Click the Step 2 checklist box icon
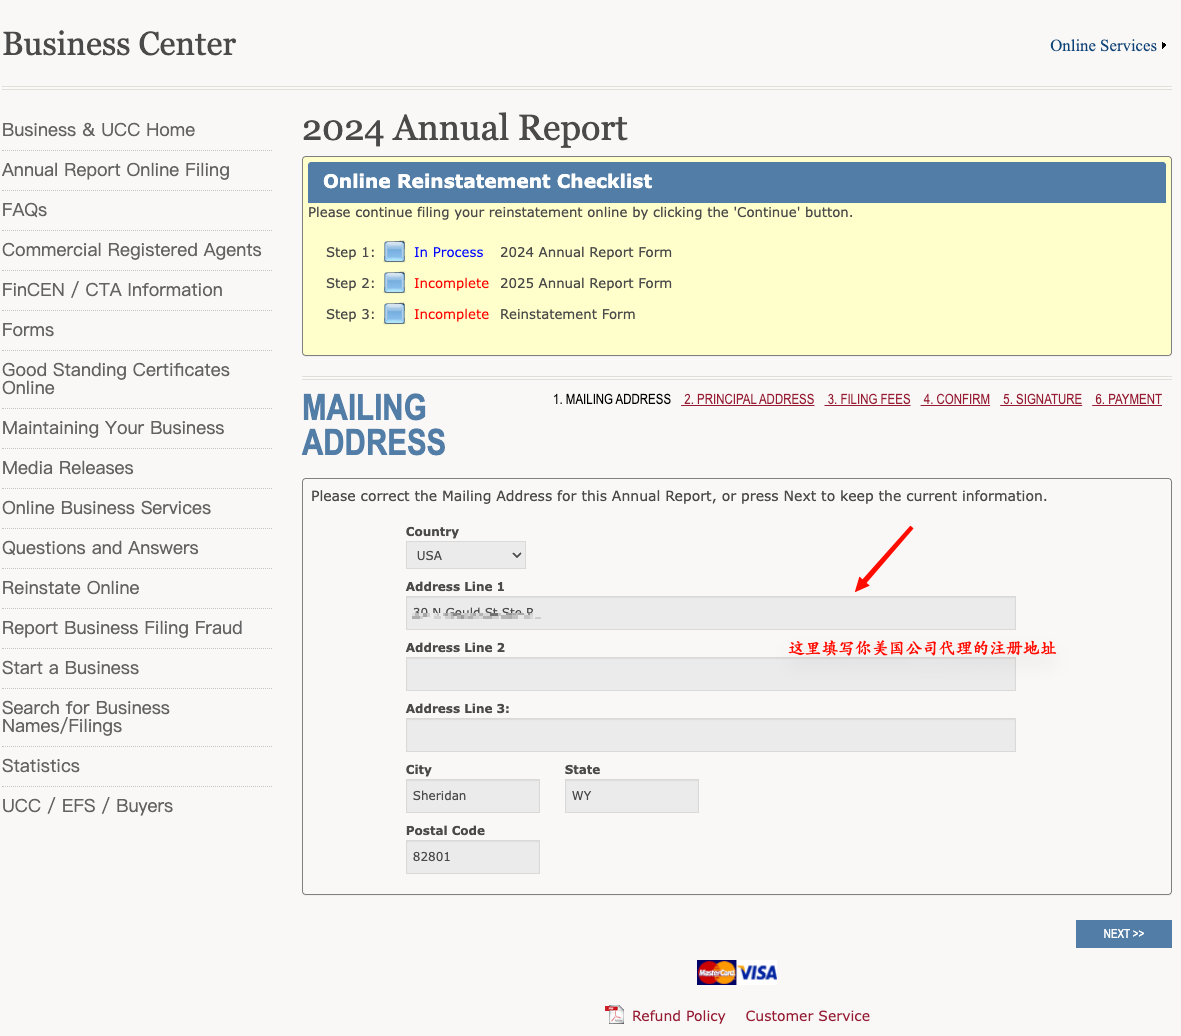This screenshot has height=1036, width=1181. point(394,283)
